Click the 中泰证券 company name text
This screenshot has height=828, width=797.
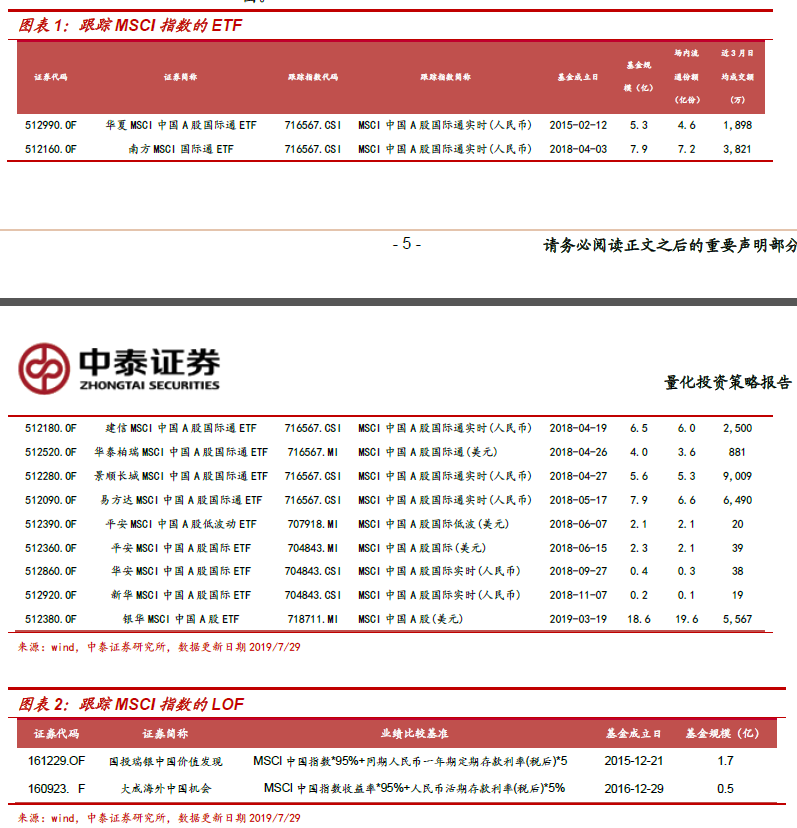(149, 362)
